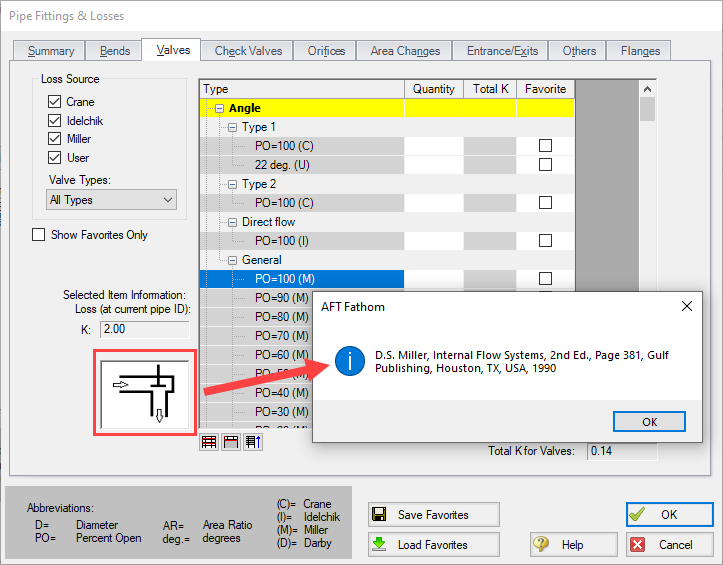Screen dimensions: 723x565
Task: Open the Valve Types dropdown
Action: 111,200
